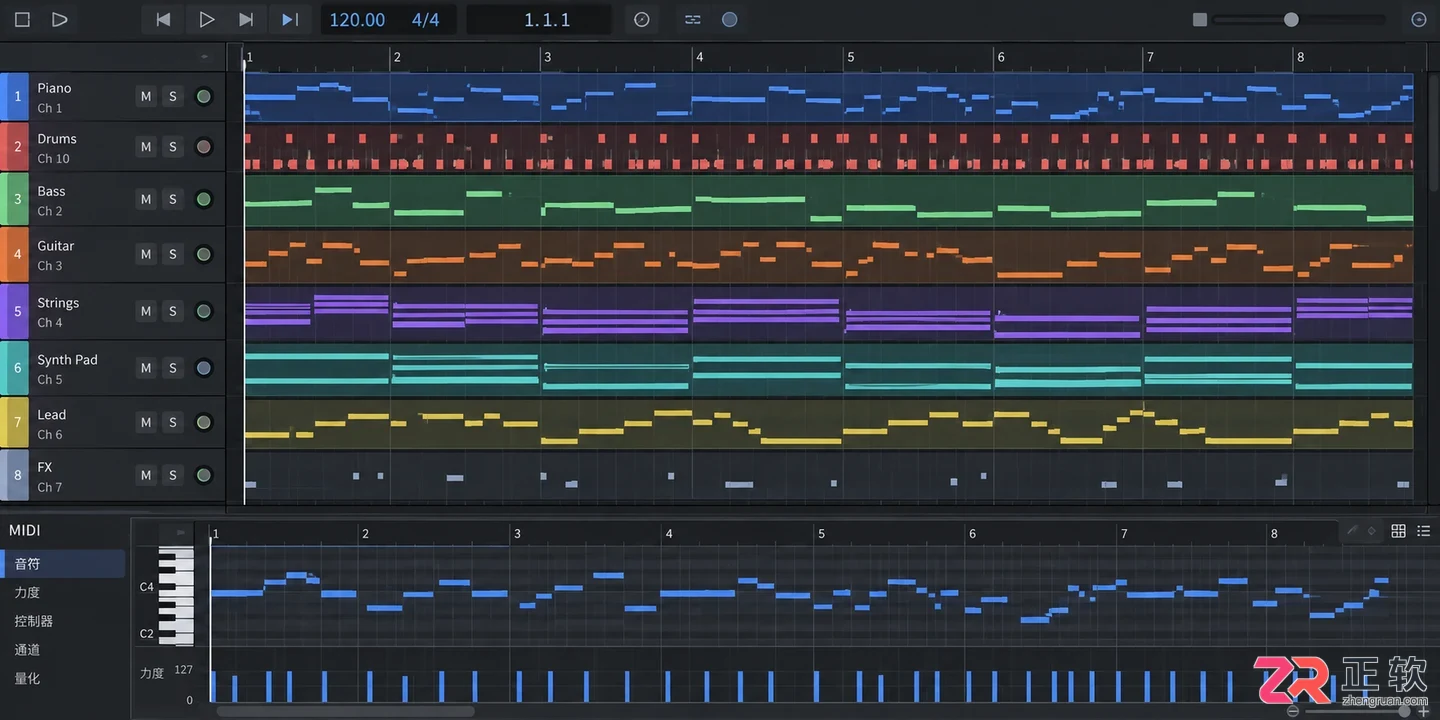Click bar 5 on the arrangement ruler
The height and width of the screenshot is (720, 1440).
click(851, 57)
